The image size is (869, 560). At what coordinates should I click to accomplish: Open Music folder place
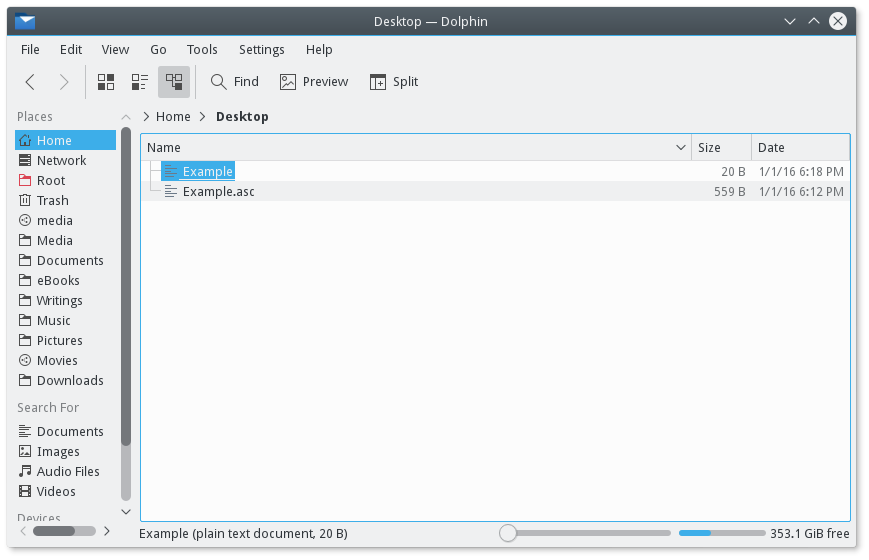[x=65, y=320]
